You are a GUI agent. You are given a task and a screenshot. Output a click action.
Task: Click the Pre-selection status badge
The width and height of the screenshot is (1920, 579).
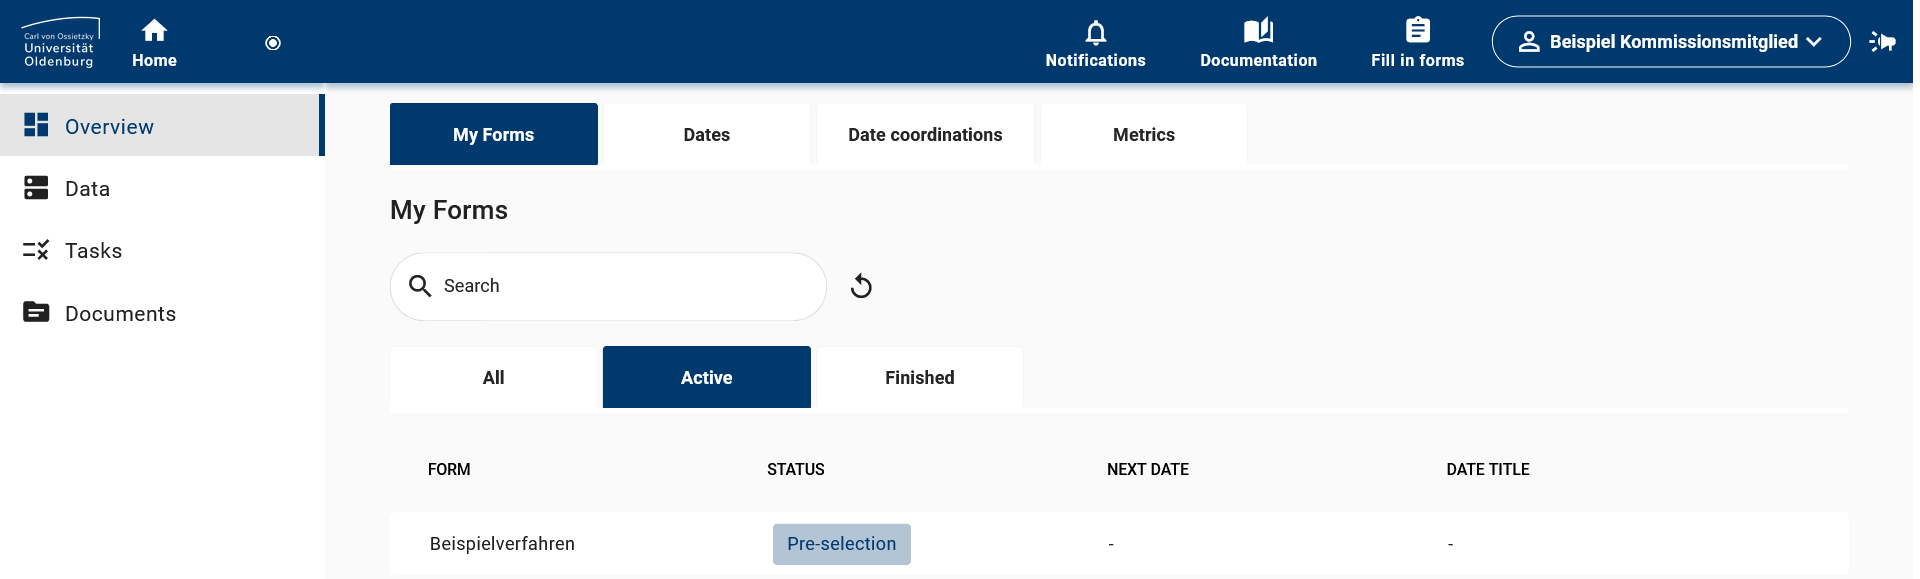click(841, 544)
